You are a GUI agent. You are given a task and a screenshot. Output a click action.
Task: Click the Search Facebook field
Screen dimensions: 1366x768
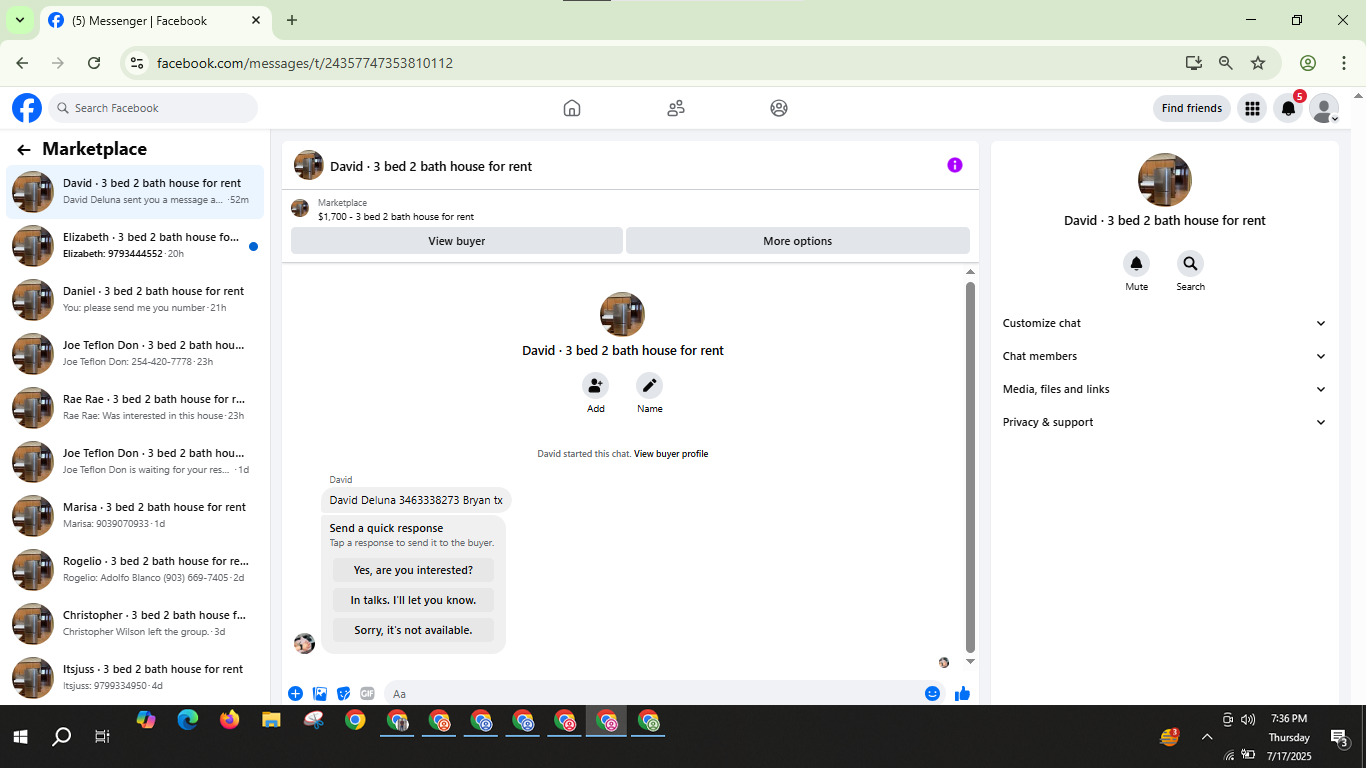click(153, 108)
